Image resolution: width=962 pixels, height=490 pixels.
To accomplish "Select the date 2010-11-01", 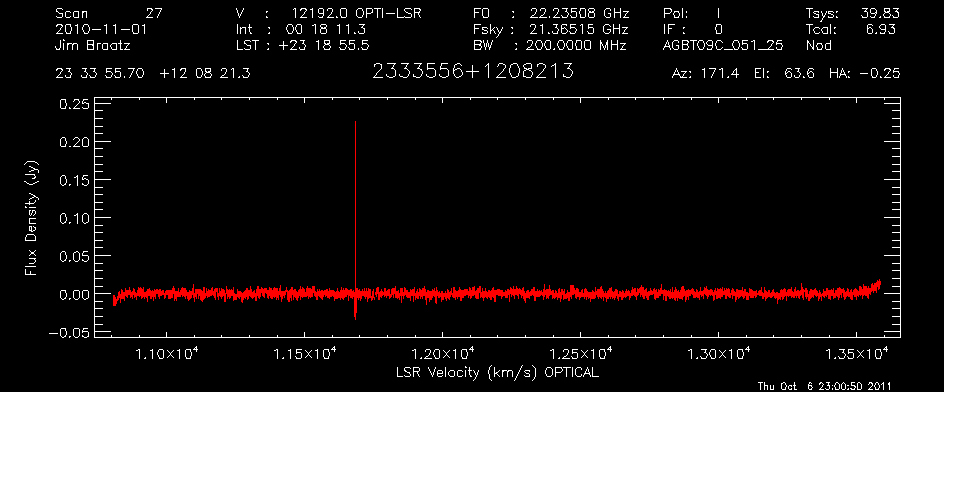I will 101,29.
